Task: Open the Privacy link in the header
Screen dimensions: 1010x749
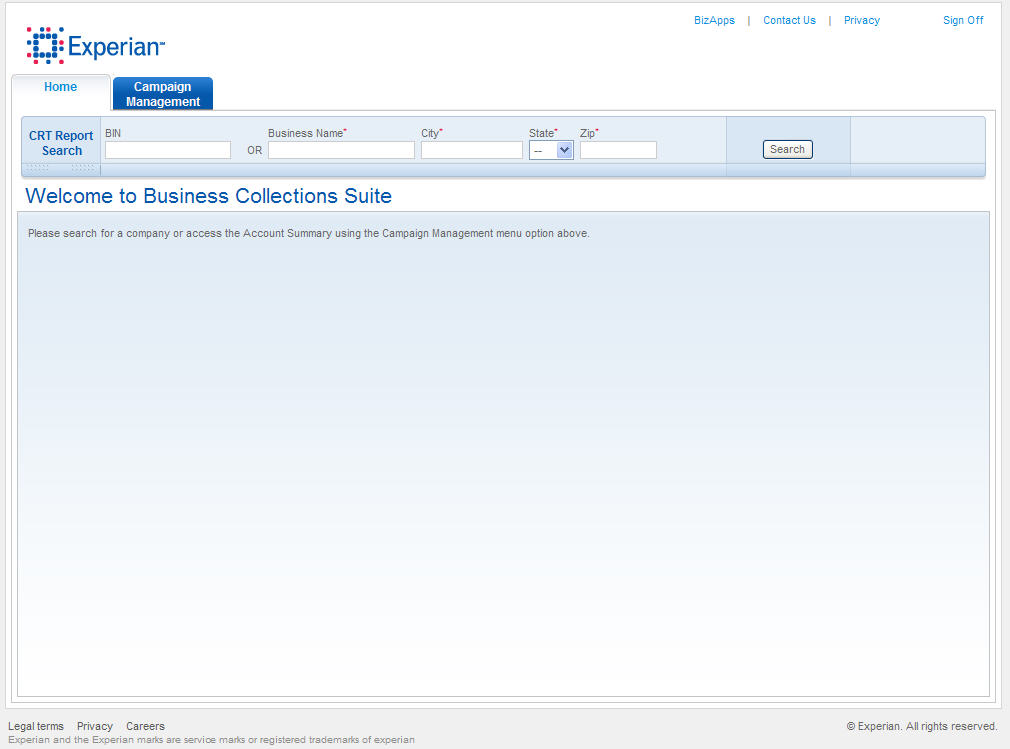Action: click(862, 21)
